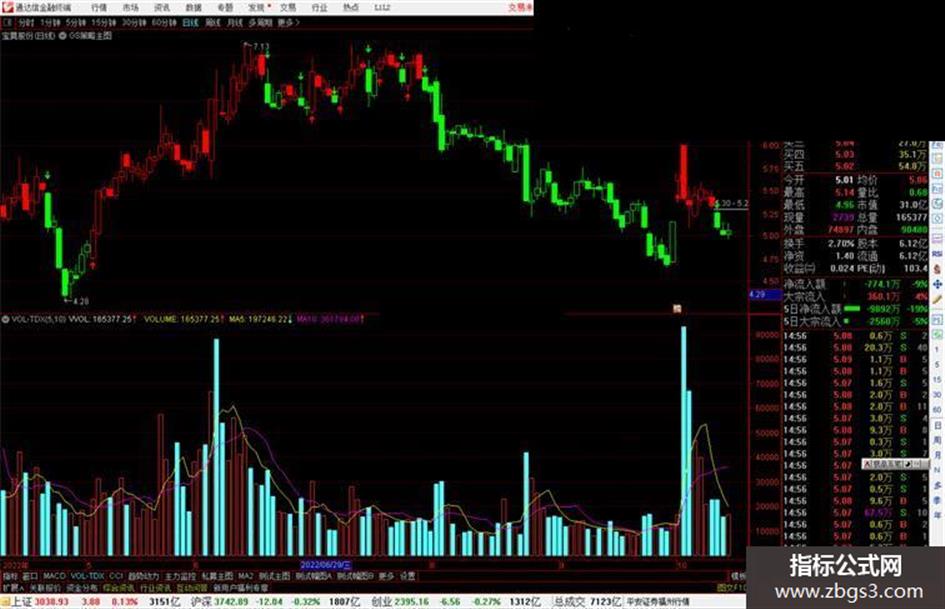Click the 换手 2.70% value row
The width and height of the screenshot is (945, 609).
(820, 244)
